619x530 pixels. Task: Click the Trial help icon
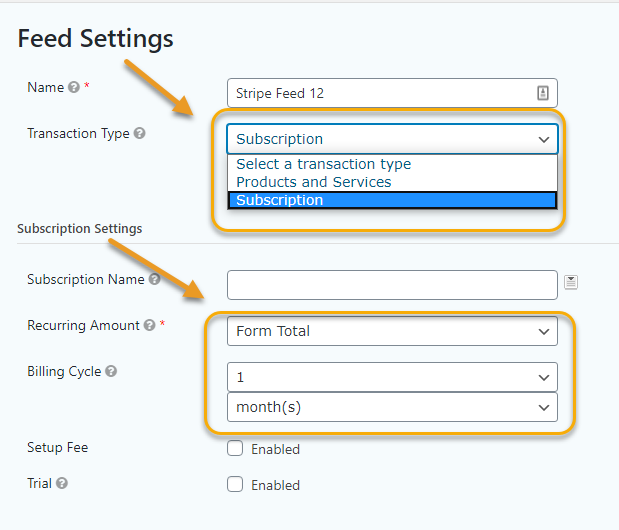(62, 483)
